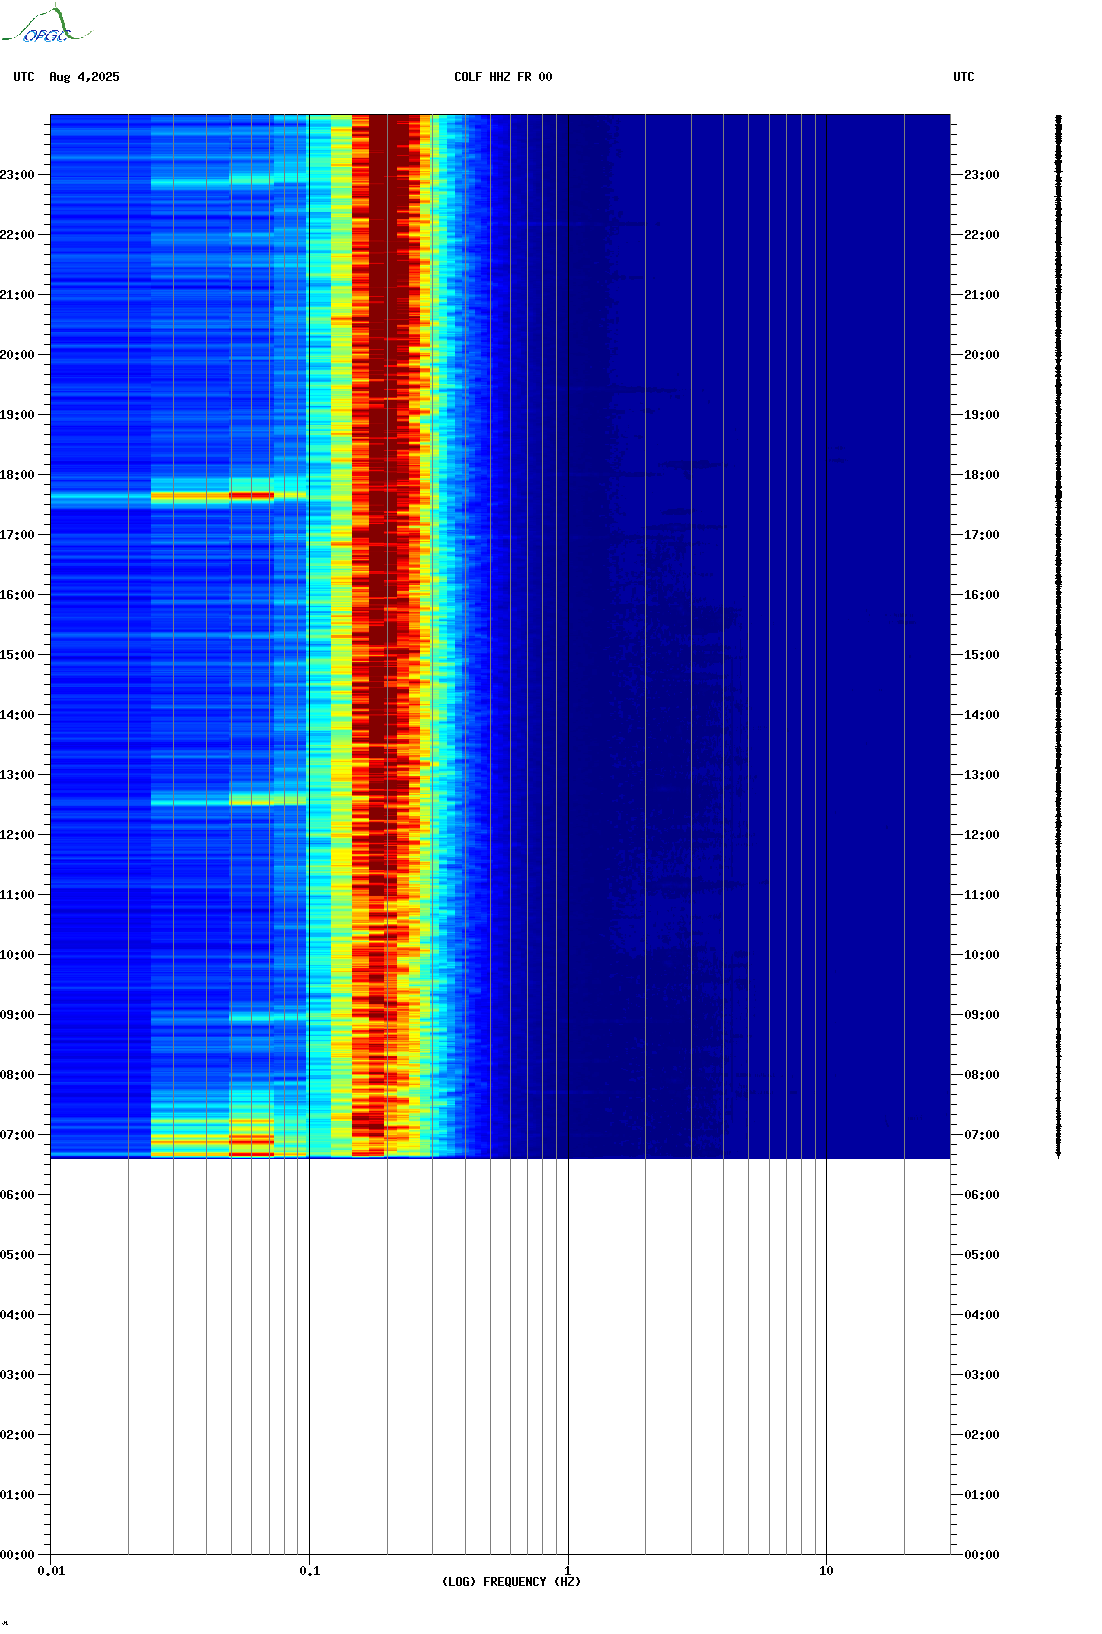Click the '0.1' frequency axis label
The image size is (1102, 1634).
click(309, 1571)
